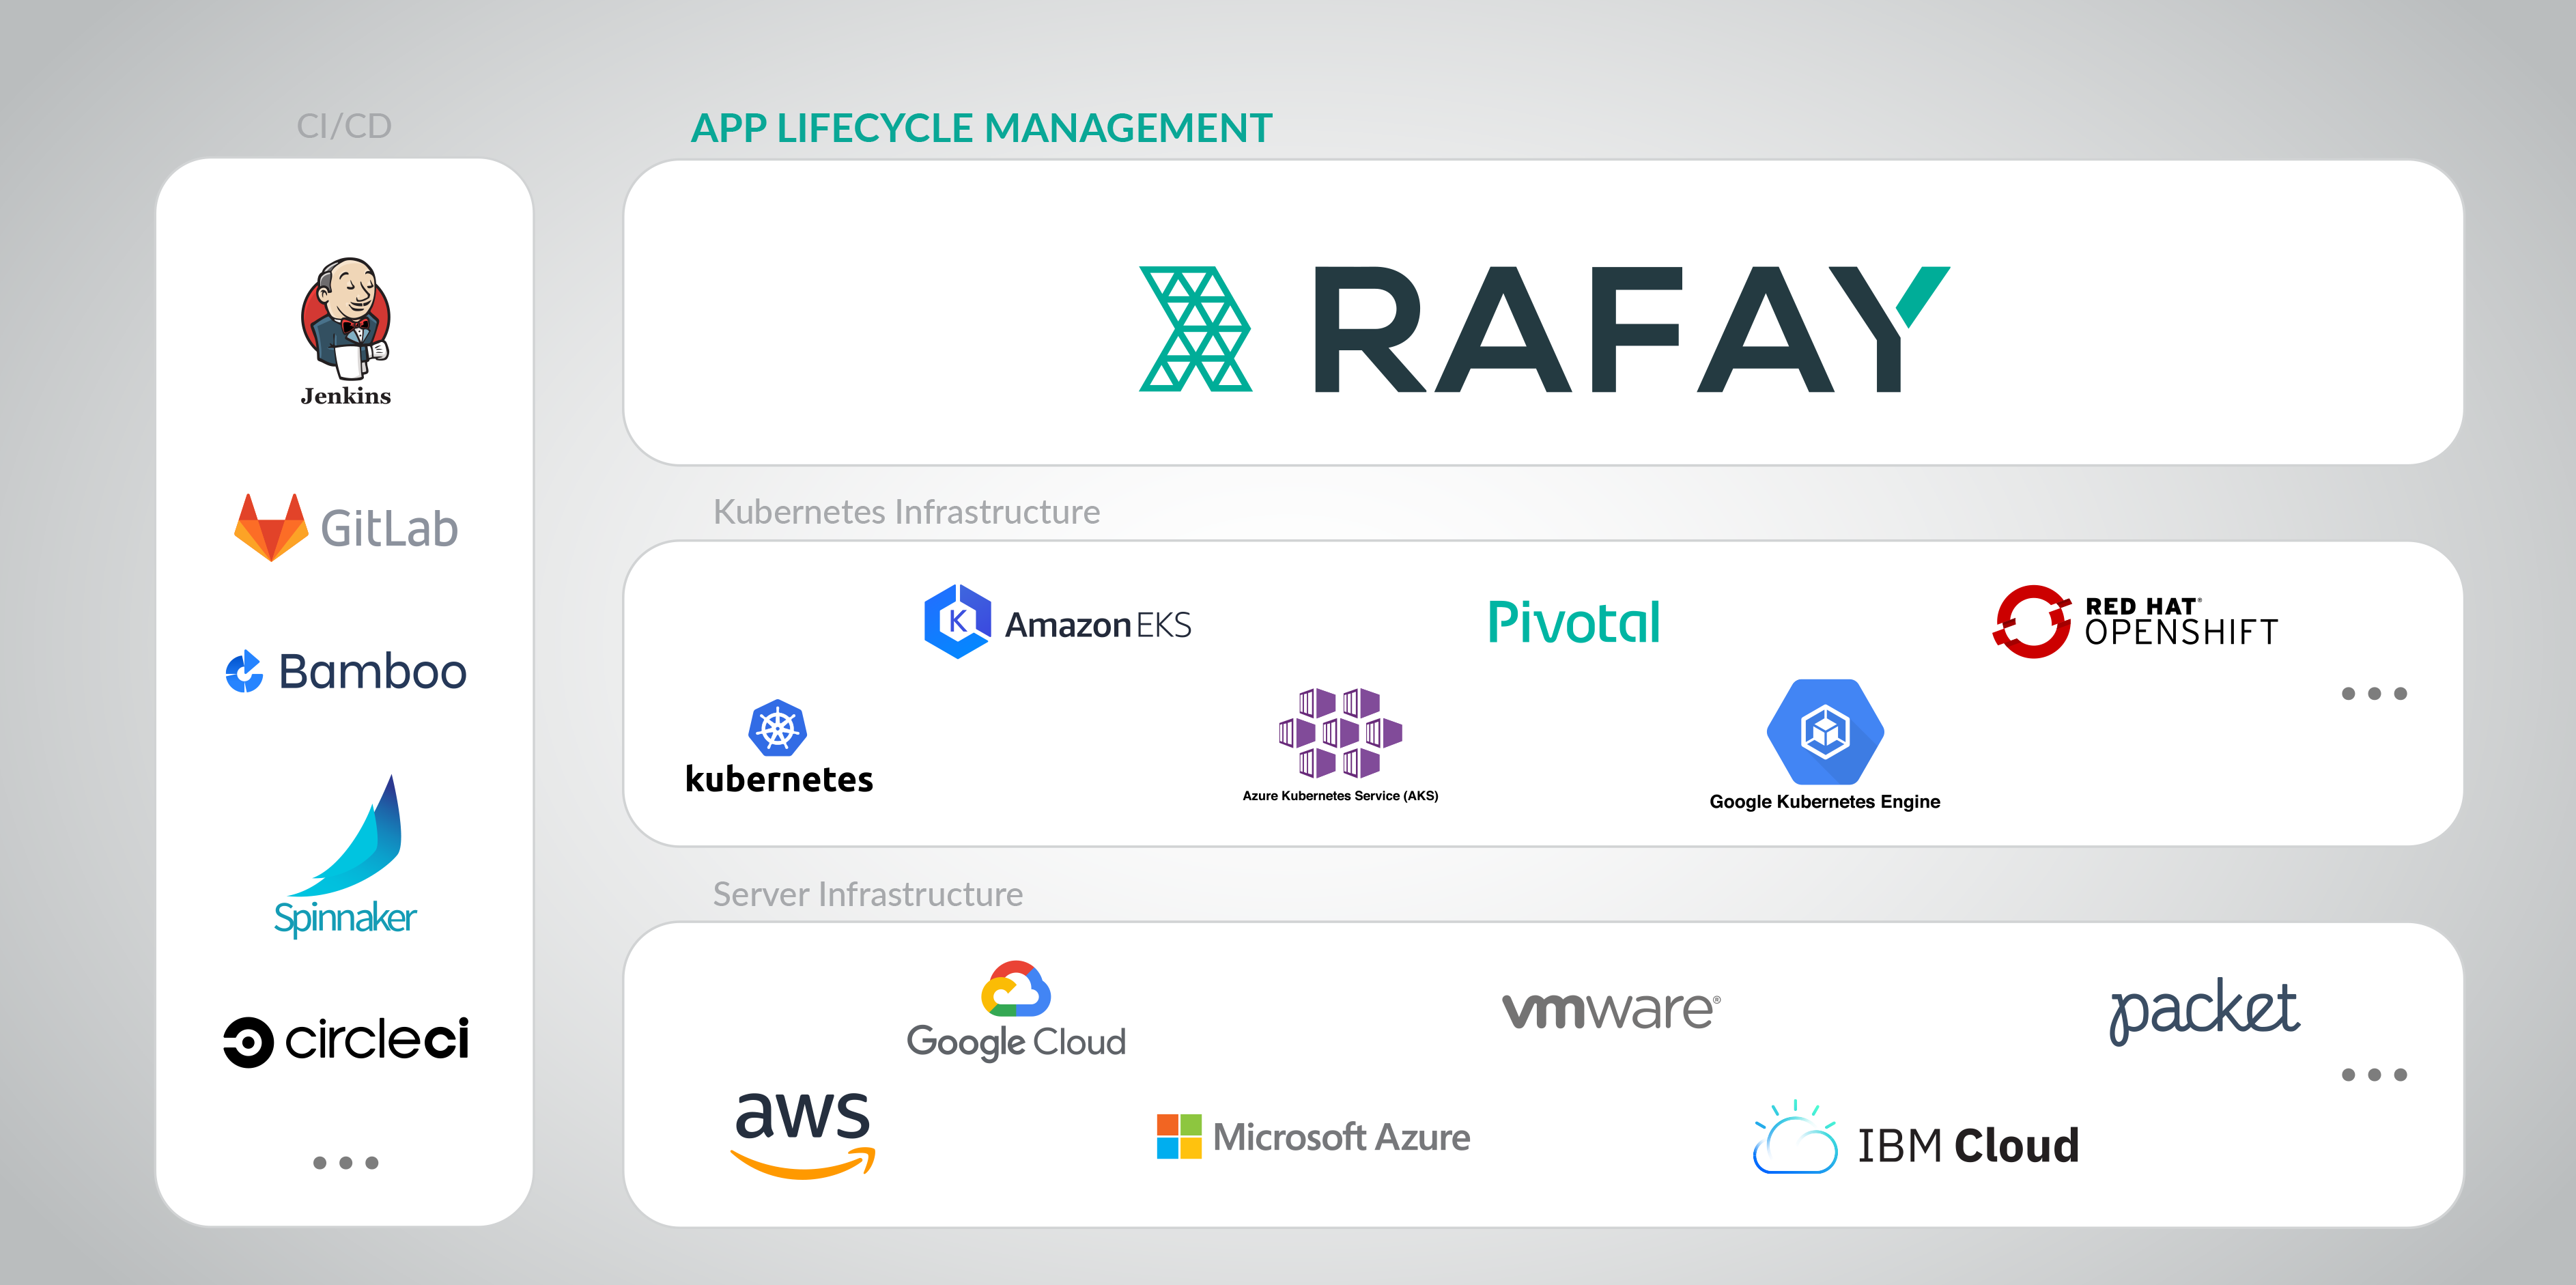Click the packet logo
The width and height of the screenshot is (2576, 1285).
click(x=2203, y=1010)
